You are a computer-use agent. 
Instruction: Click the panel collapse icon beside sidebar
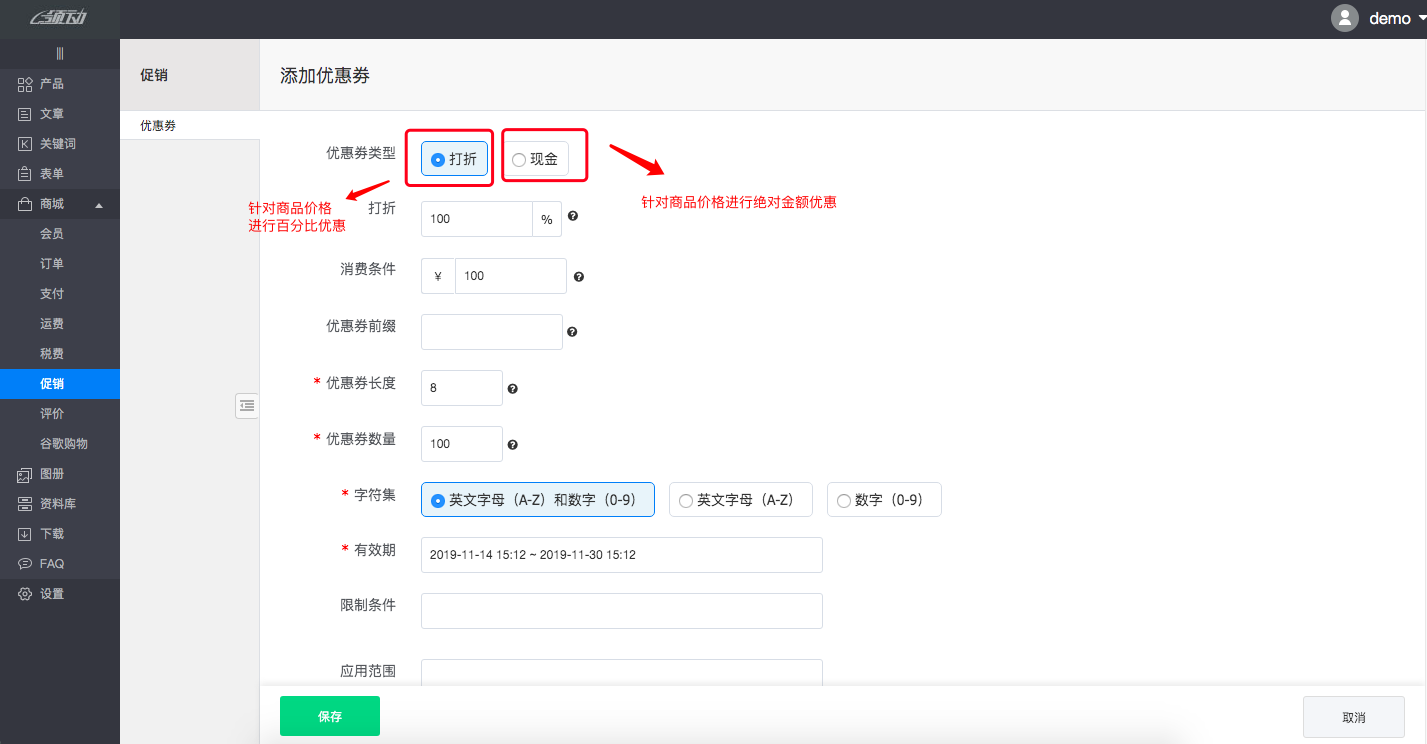click(247, 405)
